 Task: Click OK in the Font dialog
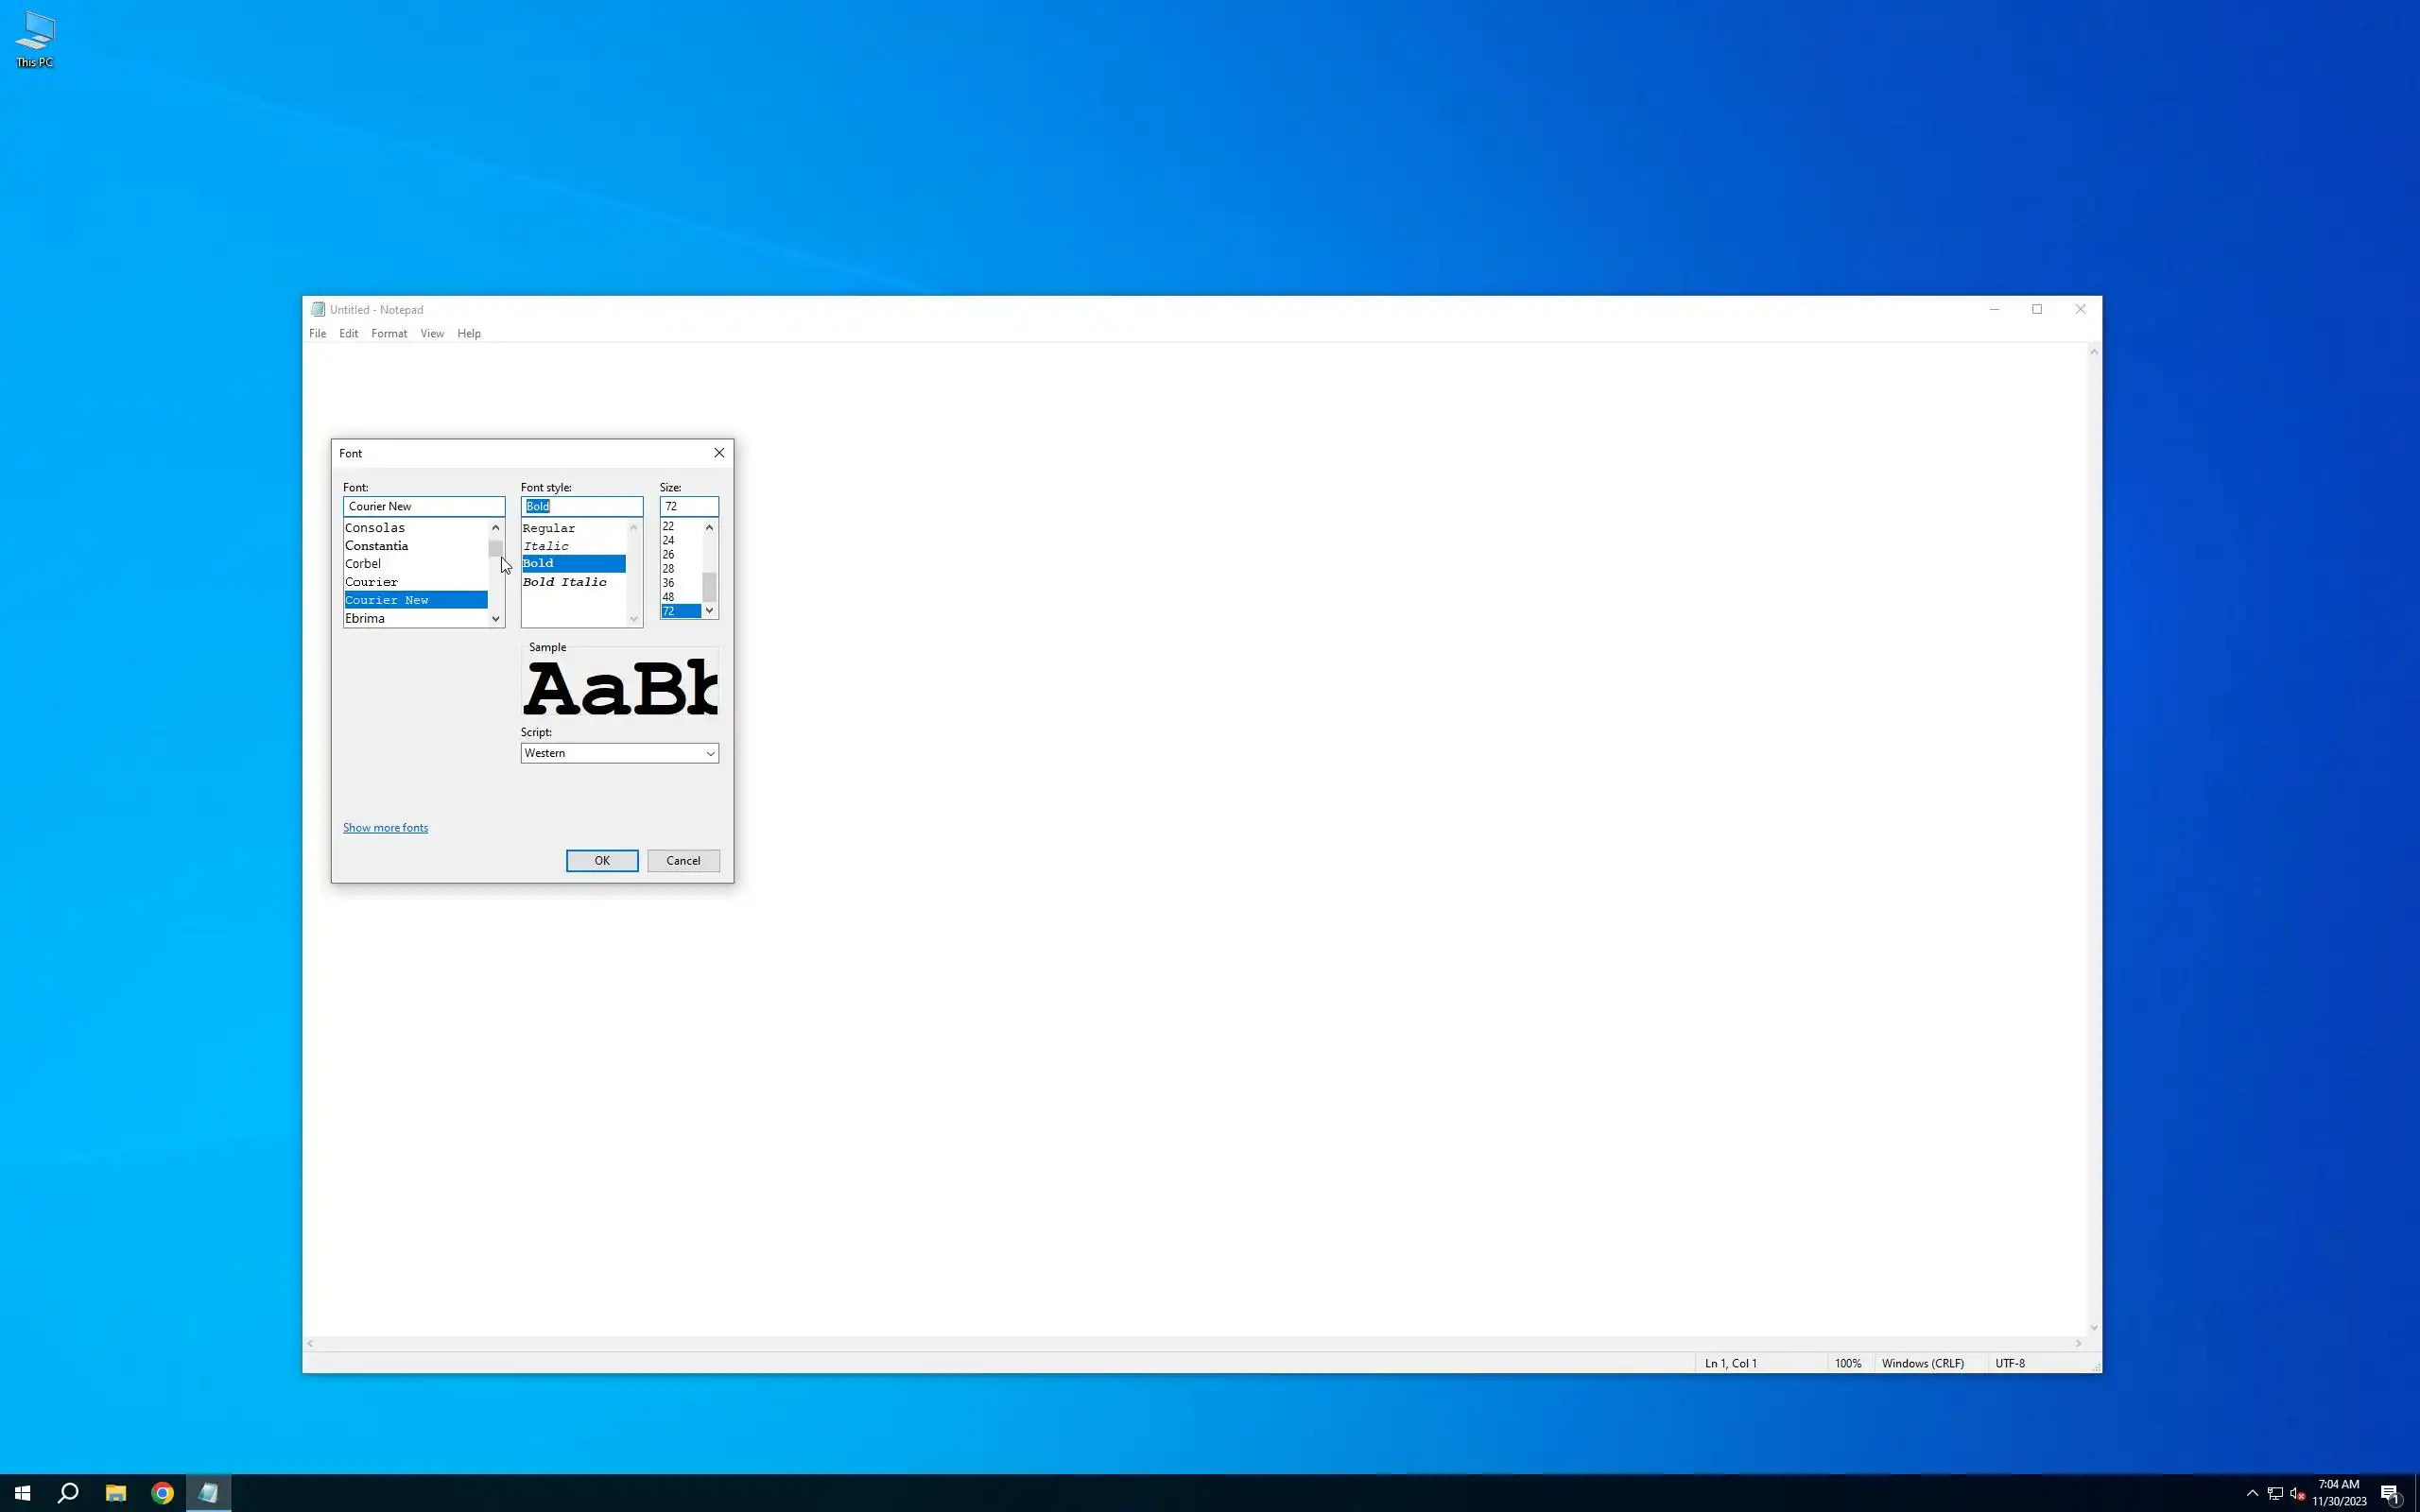click(x=601, y=861)
